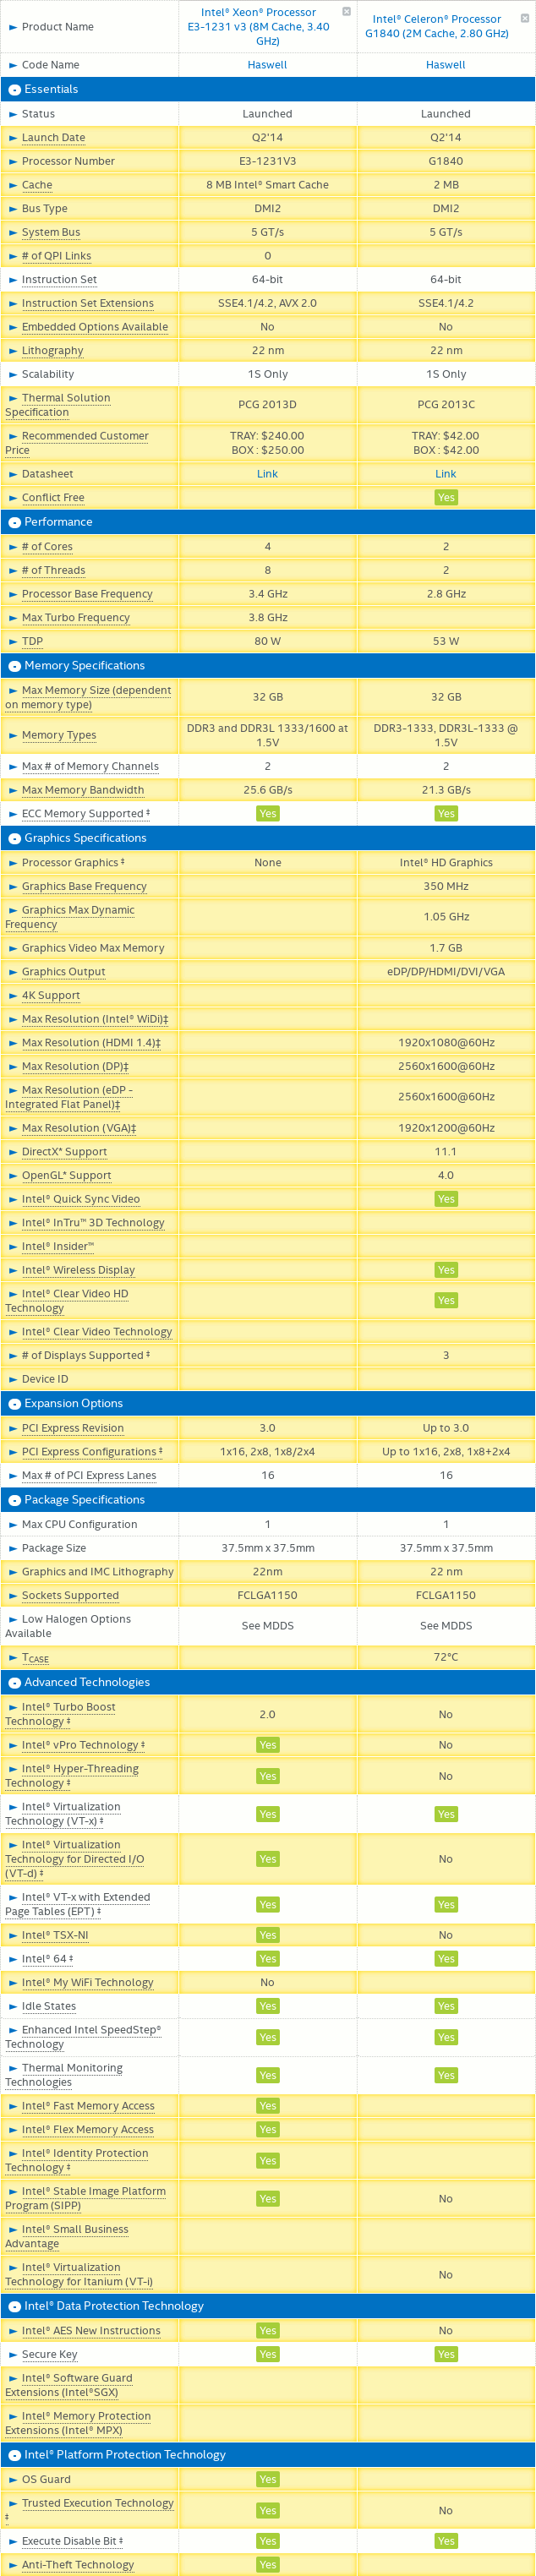The image size is (536, 2576).
Task: Click the arrow icon beside Sockets Supported
Action: coord(13,1595)
